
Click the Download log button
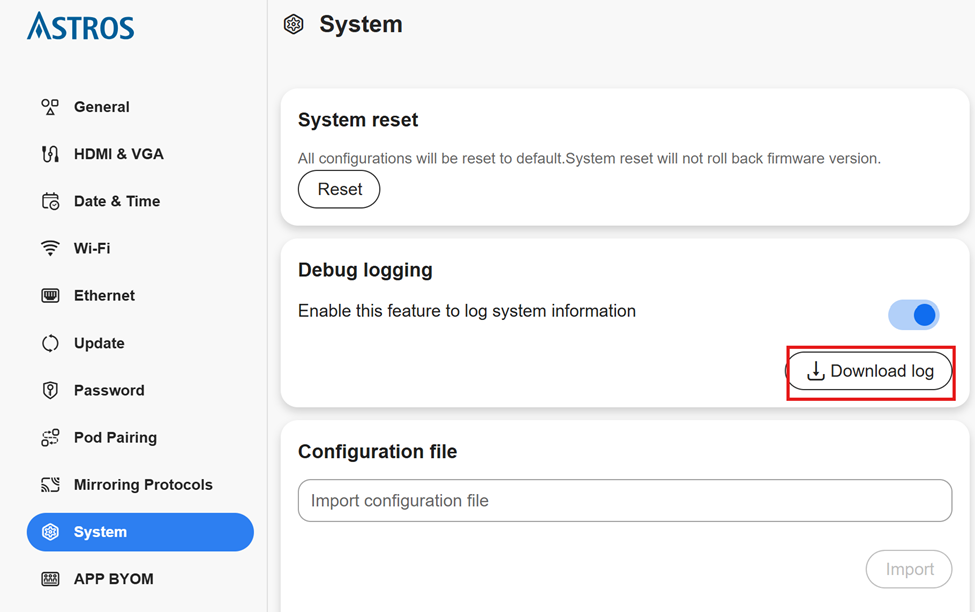click(x=869, y=372)
